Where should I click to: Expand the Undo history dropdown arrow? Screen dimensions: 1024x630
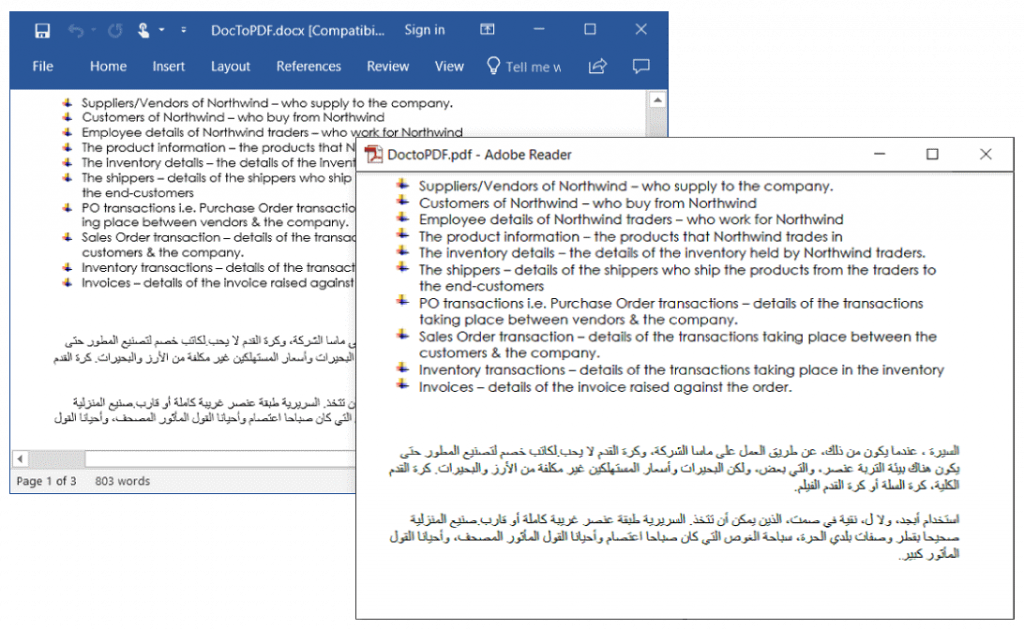click(x=94, y=30)
